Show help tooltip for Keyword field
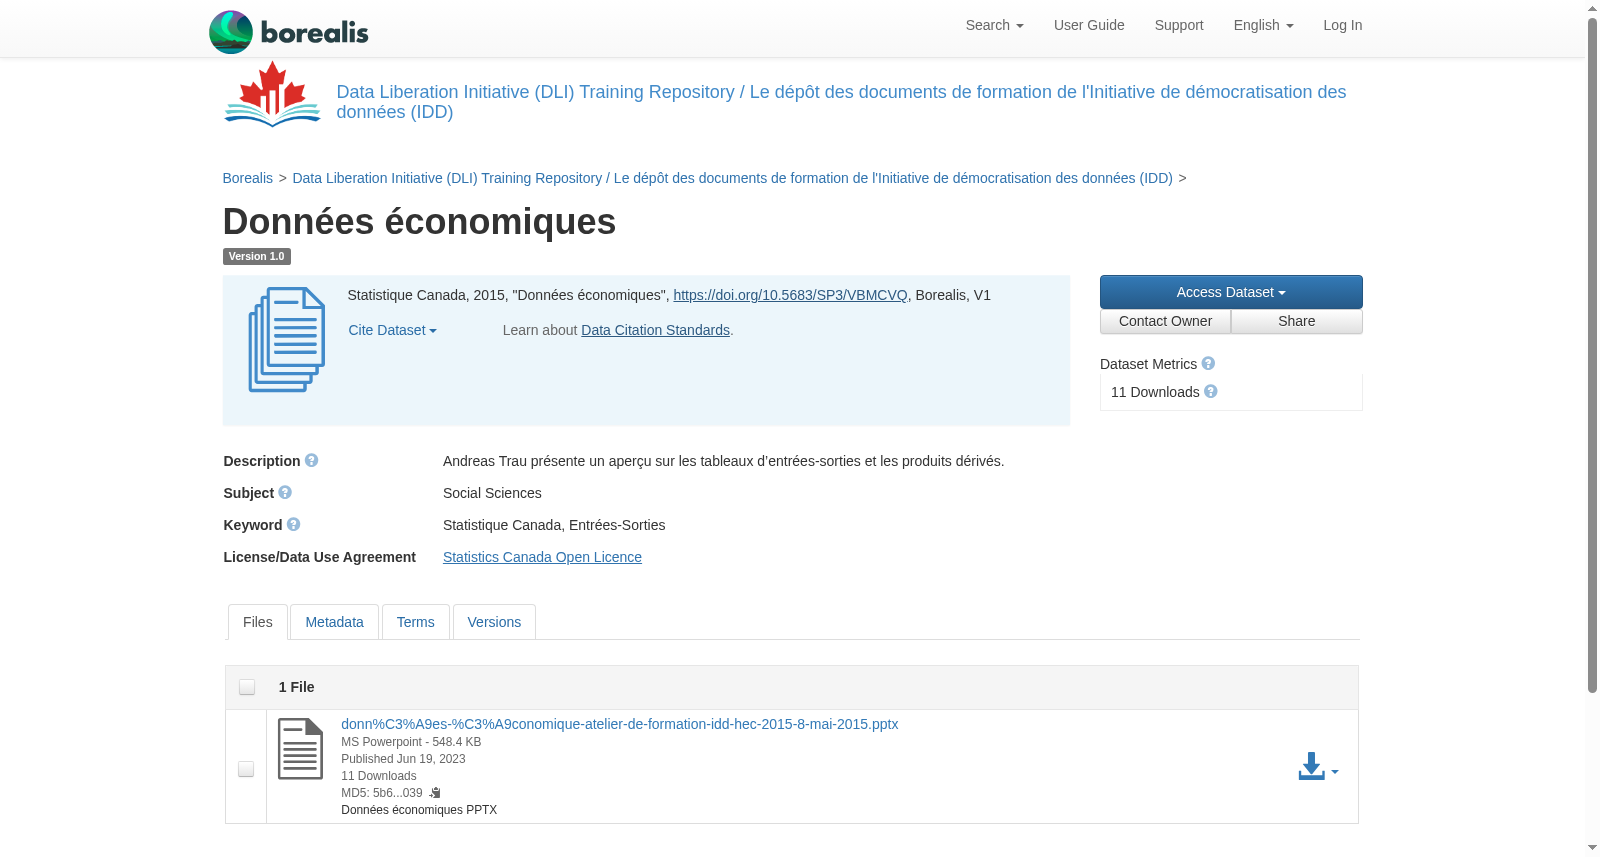This screenshot has width=1600, height=857. (x=293, y=525)
